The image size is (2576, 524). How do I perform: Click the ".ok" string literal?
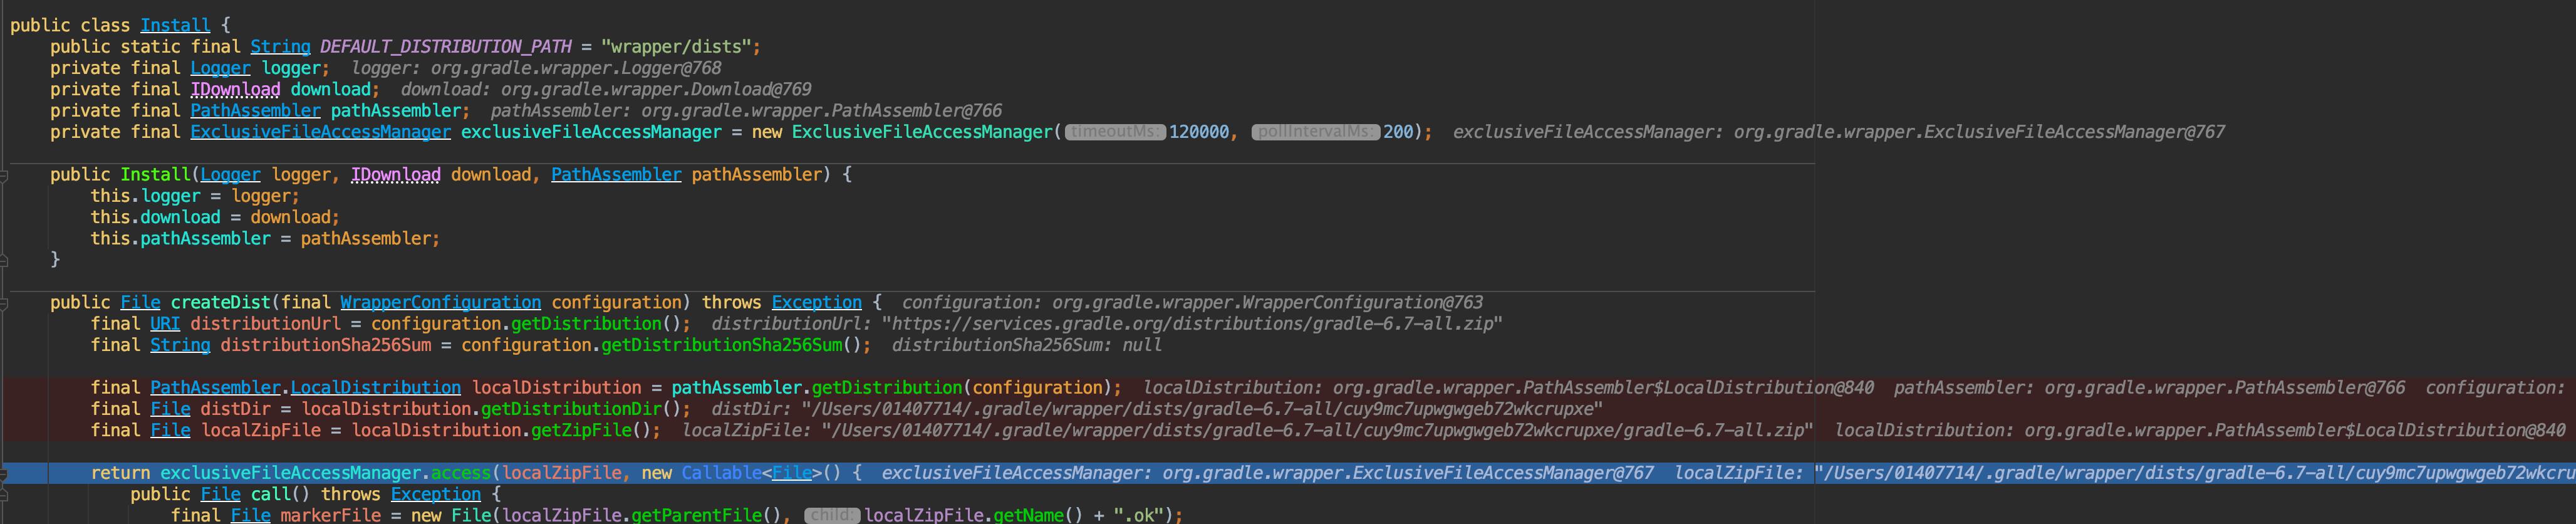pos(1138,515)
